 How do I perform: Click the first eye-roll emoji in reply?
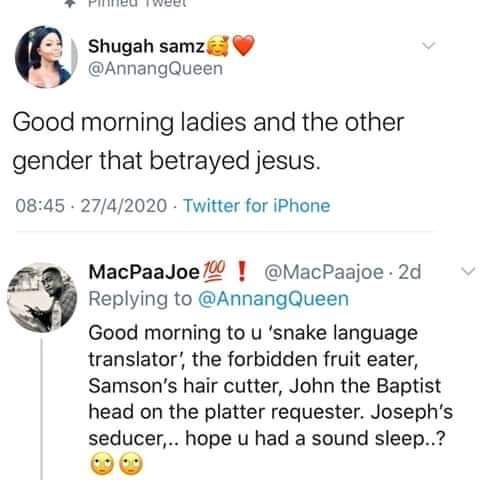(x=102, y=464)
